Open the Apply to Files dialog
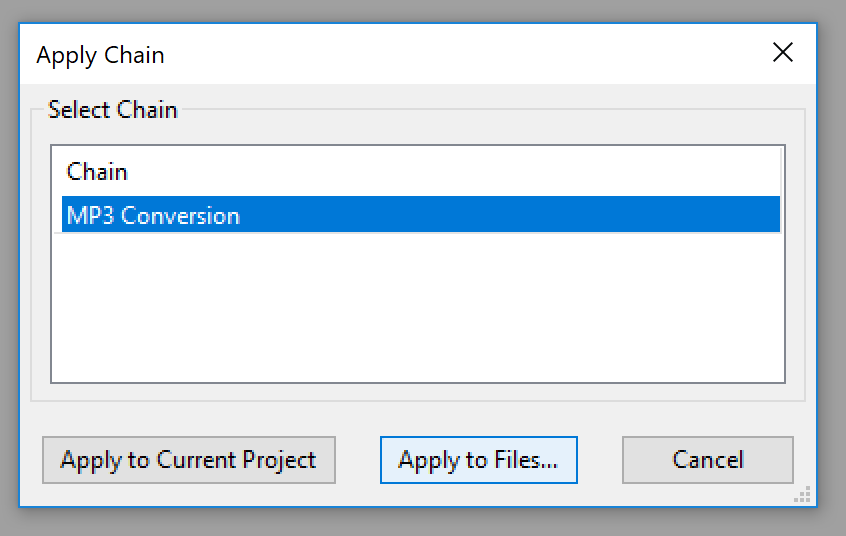 [x=478, y=460]
